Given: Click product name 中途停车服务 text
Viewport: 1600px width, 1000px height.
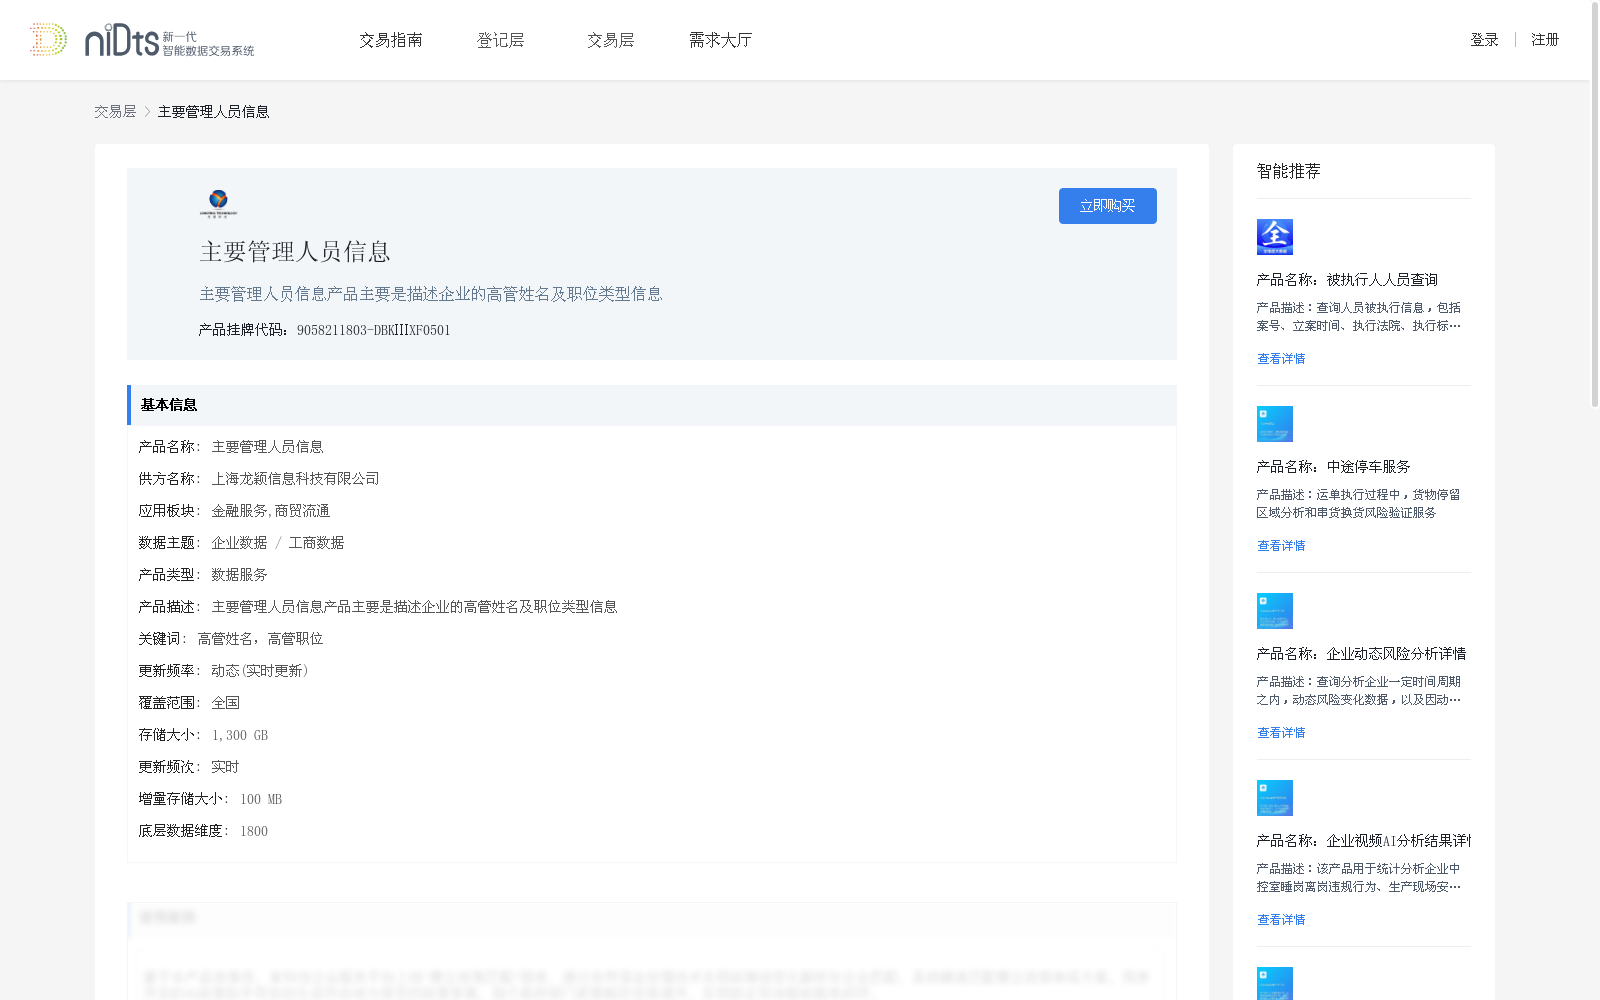Looking at the screenshot, I should tap(1368, 467).
